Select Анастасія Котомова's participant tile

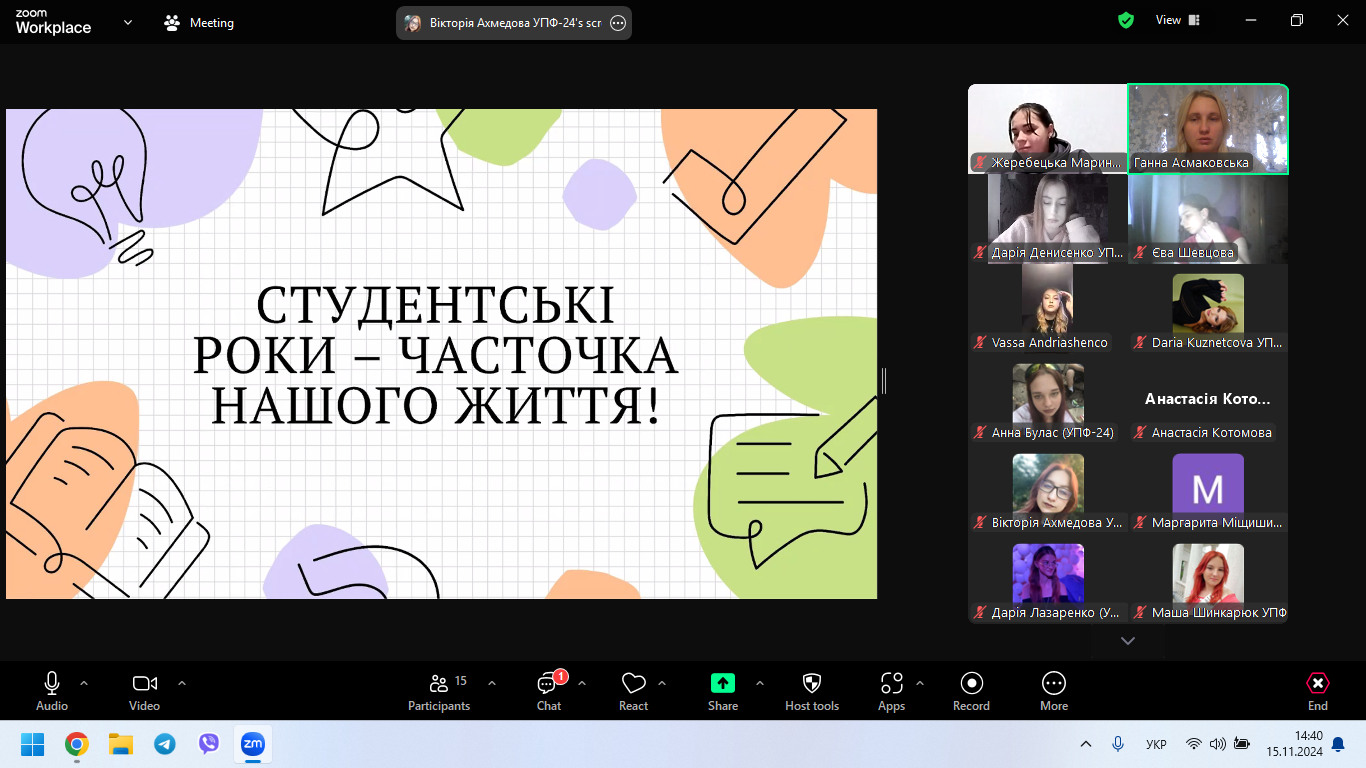(1208, 399)
